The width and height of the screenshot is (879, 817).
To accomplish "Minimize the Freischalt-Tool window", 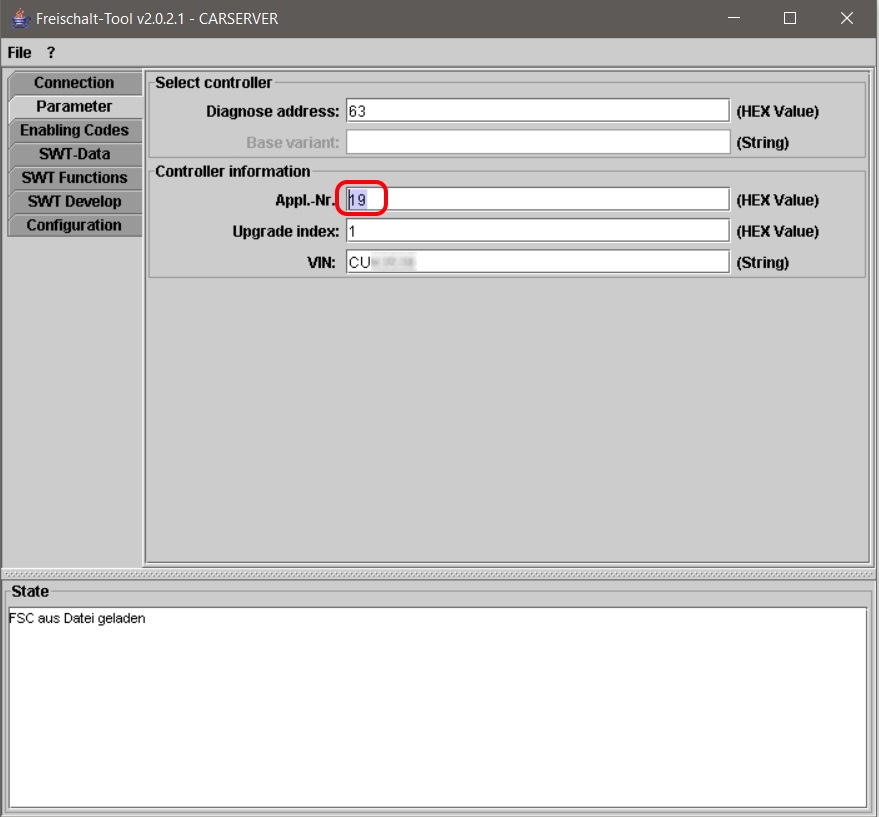I will click(x=734, y=18).
